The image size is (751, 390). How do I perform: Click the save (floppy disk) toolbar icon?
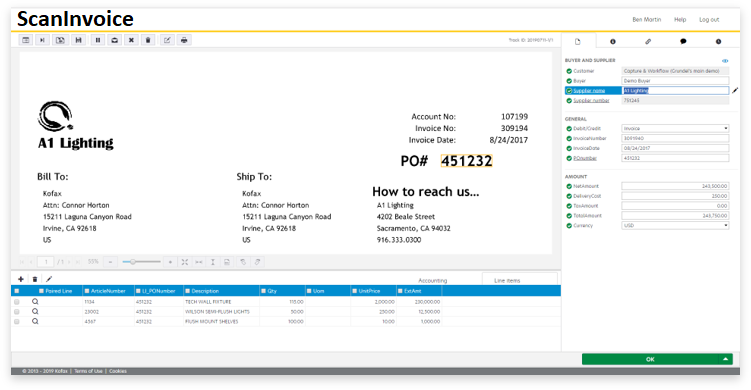click(x=79, y=40)
